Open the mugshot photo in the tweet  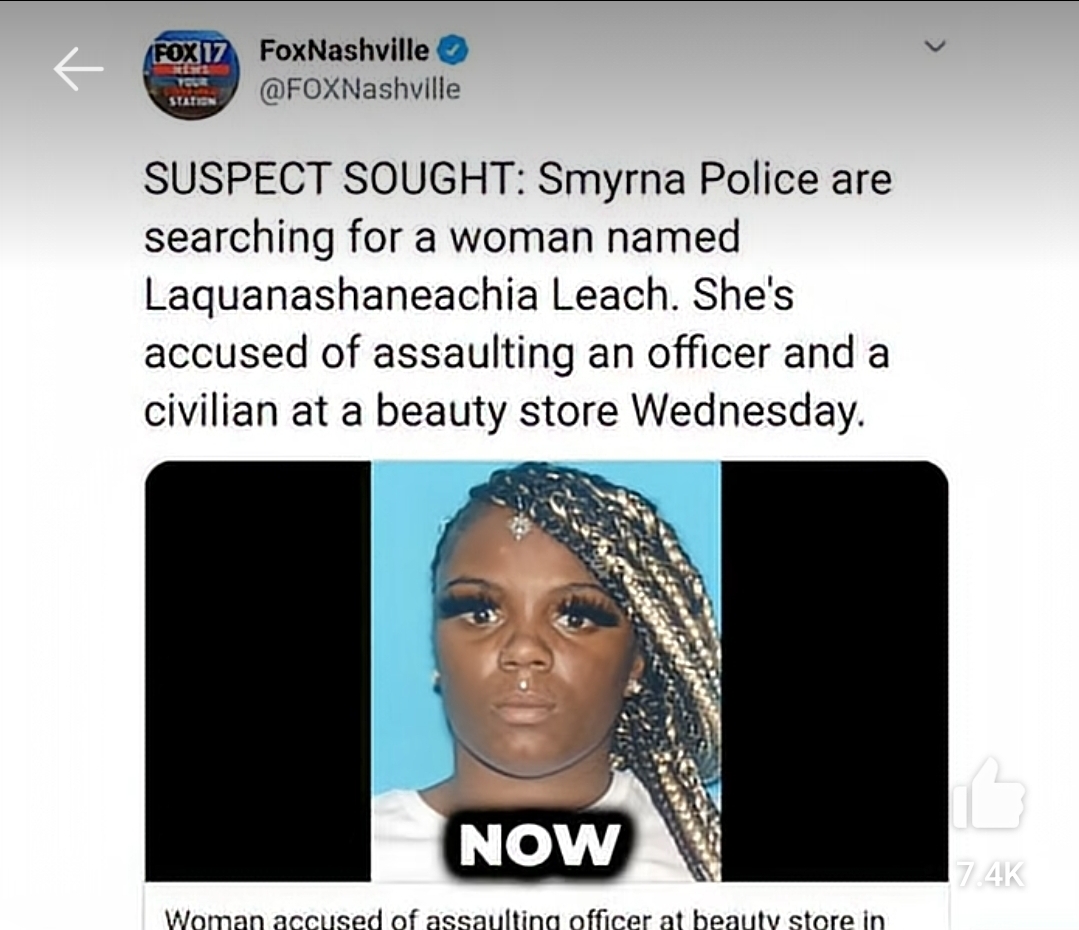546,671
